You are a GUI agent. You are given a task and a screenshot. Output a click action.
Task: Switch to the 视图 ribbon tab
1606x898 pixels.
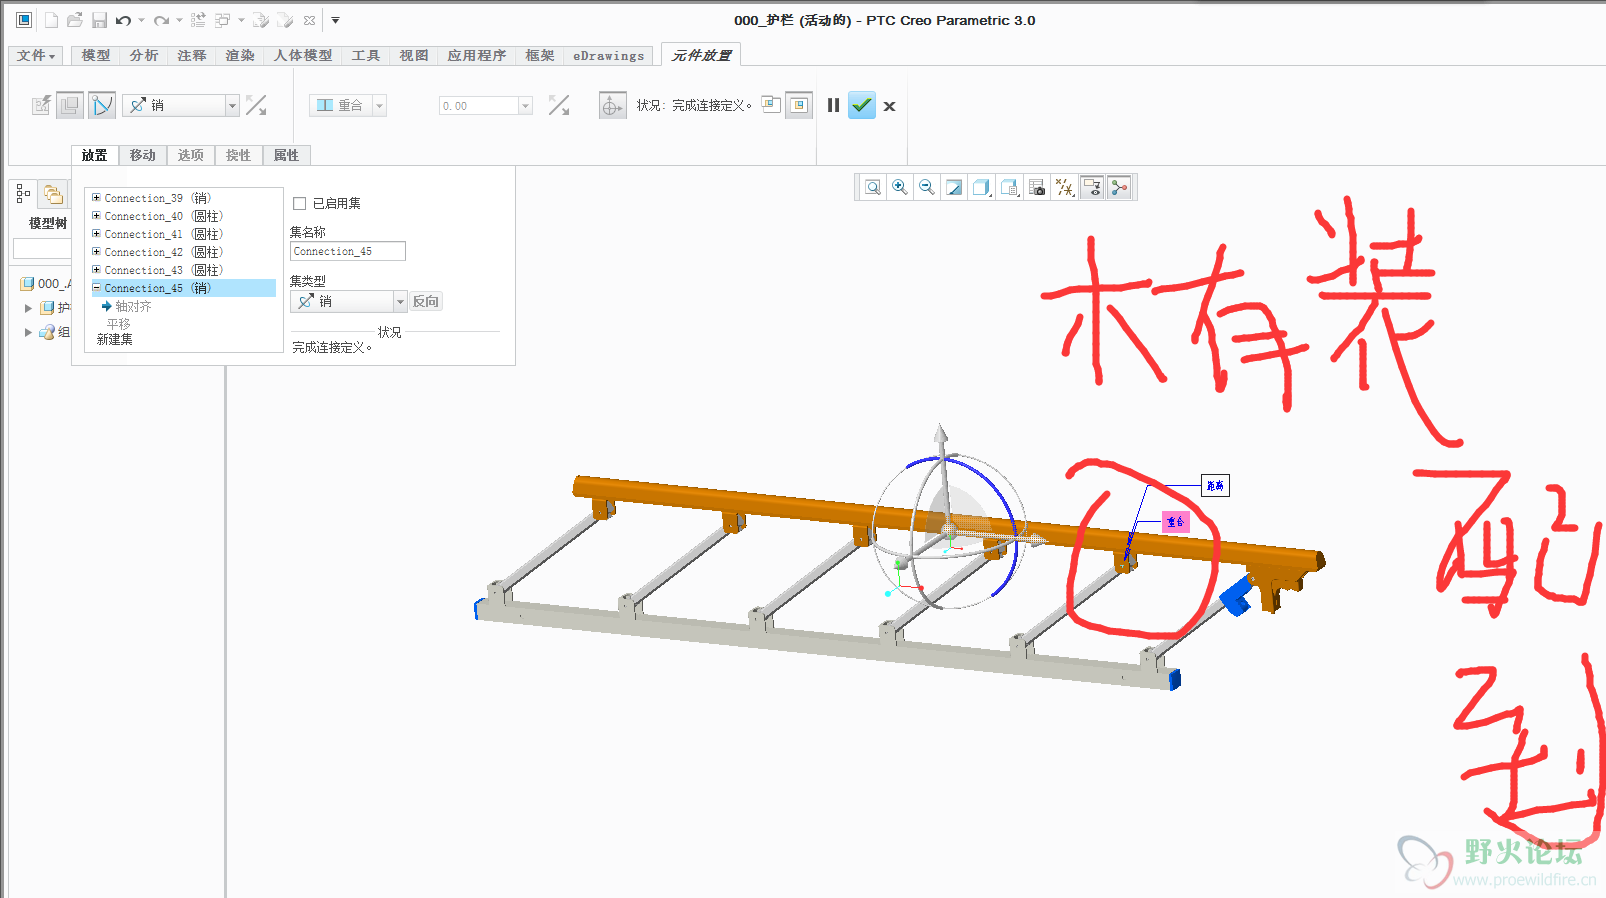click(414, 56)
